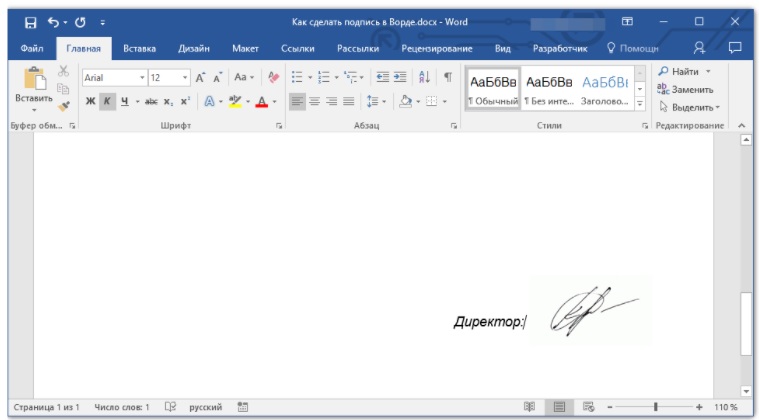Image resolution: width=759 pixels, height=420 pixels.
Task: Expand the Styles gallery more arrow
Action: coord(640,102)
